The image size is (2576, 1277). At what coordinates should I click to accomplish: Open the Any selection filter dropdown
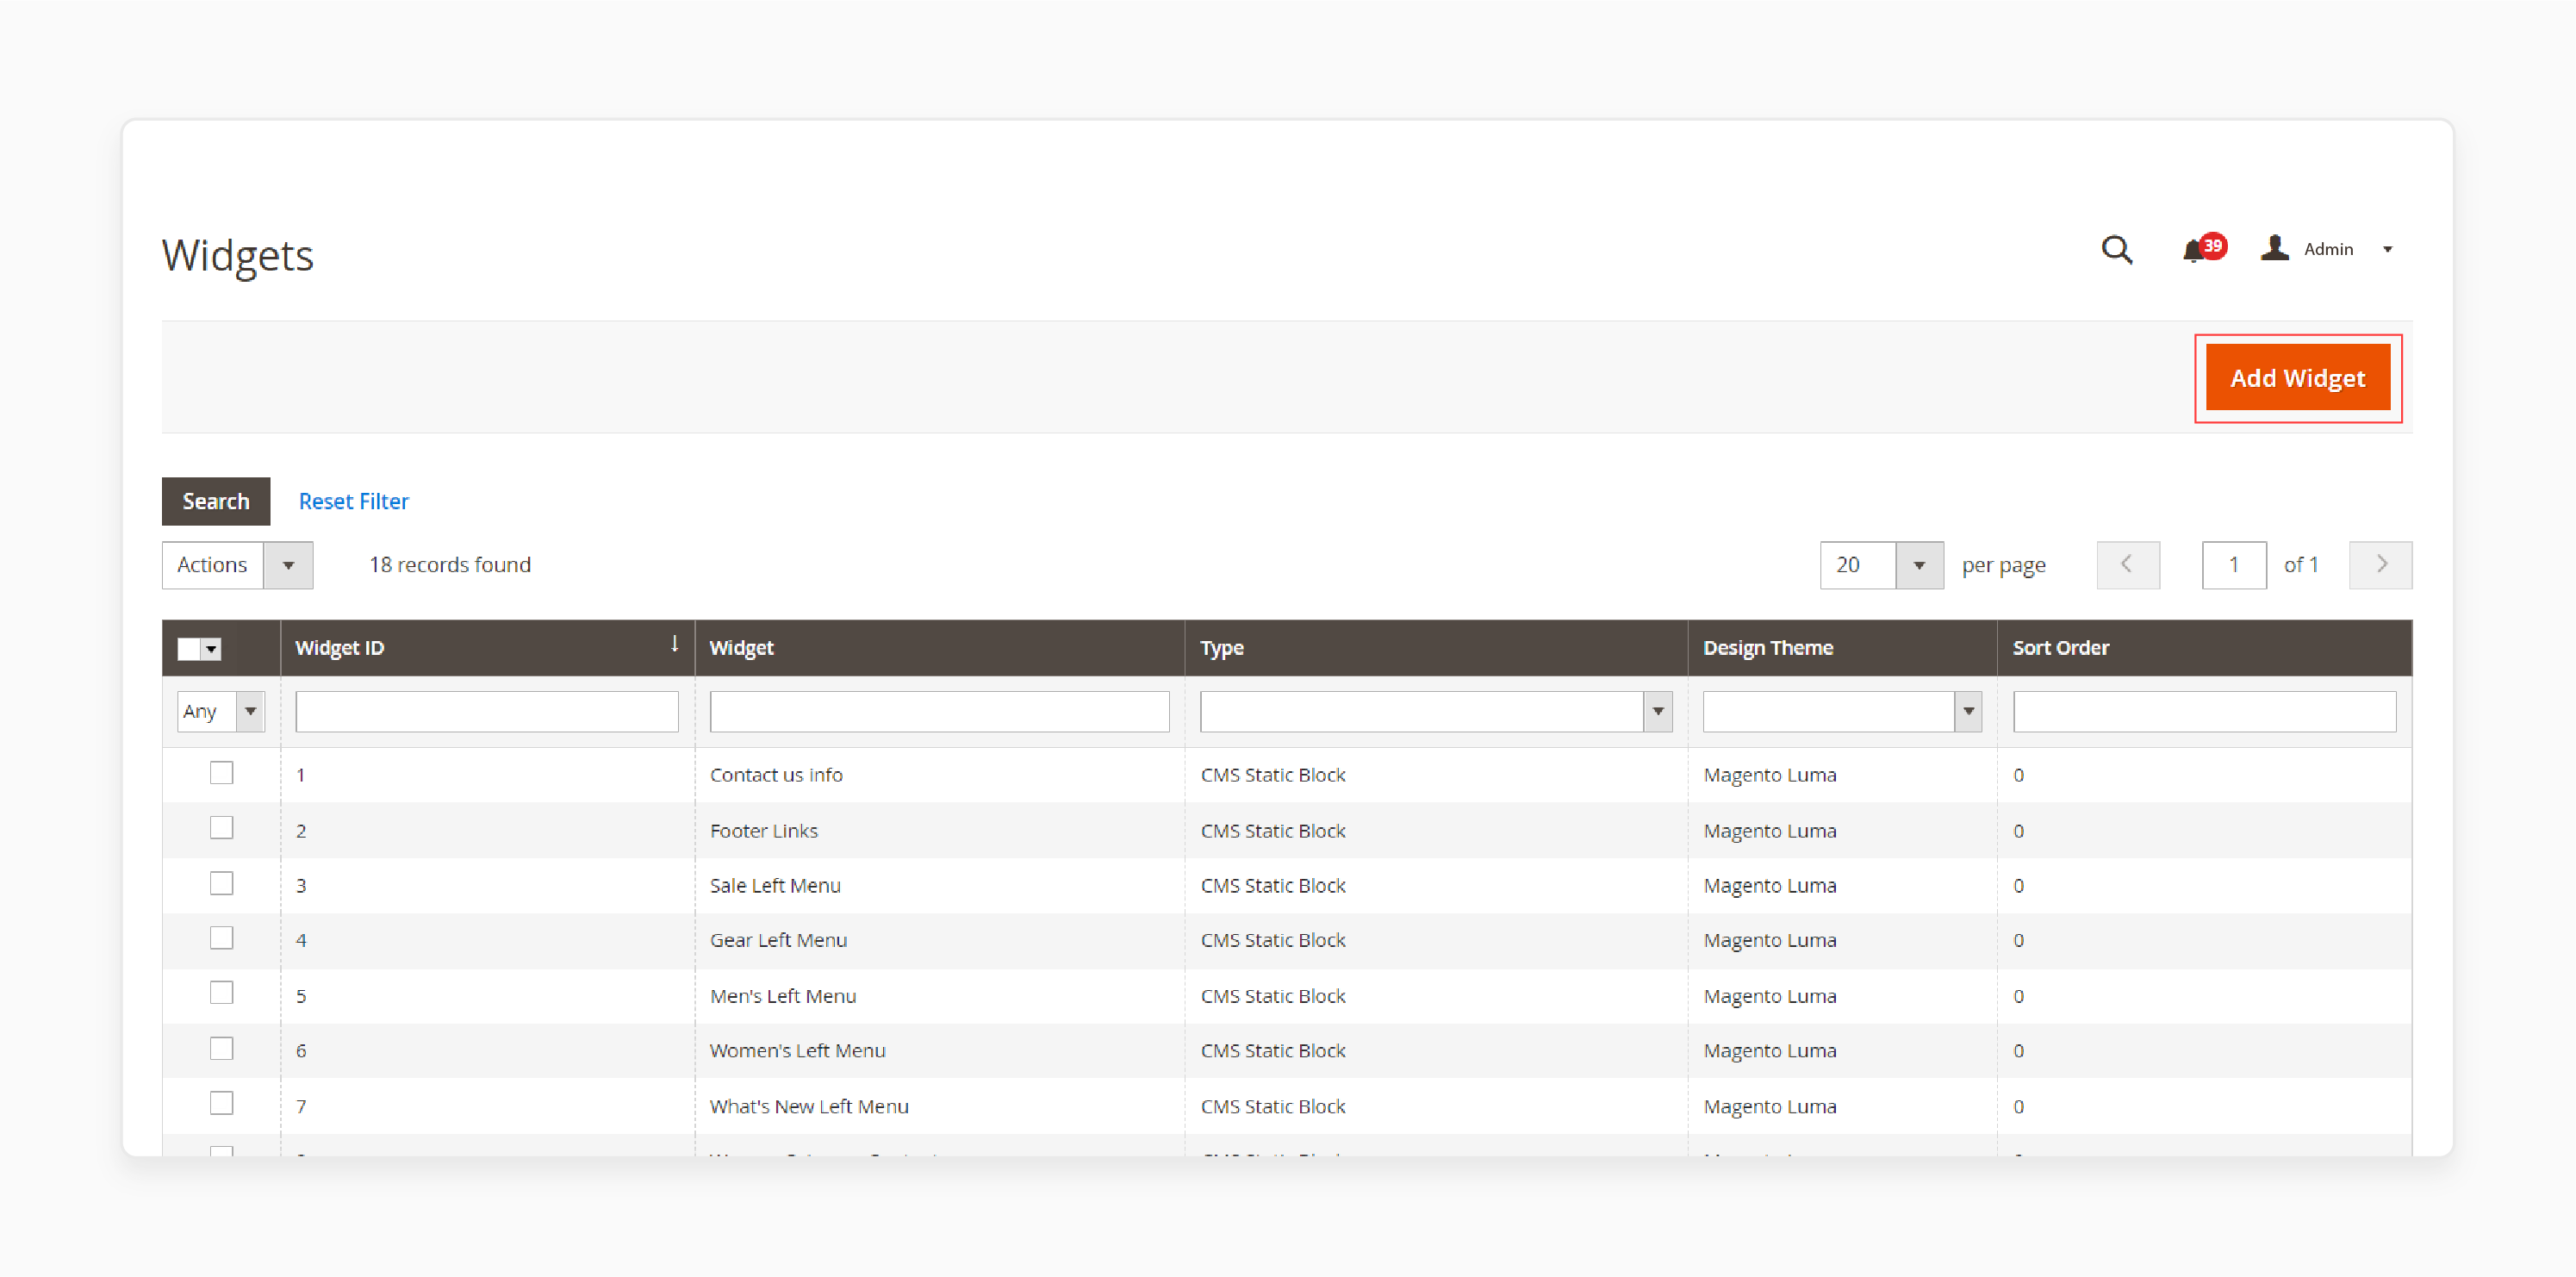[x=221, y=711]
